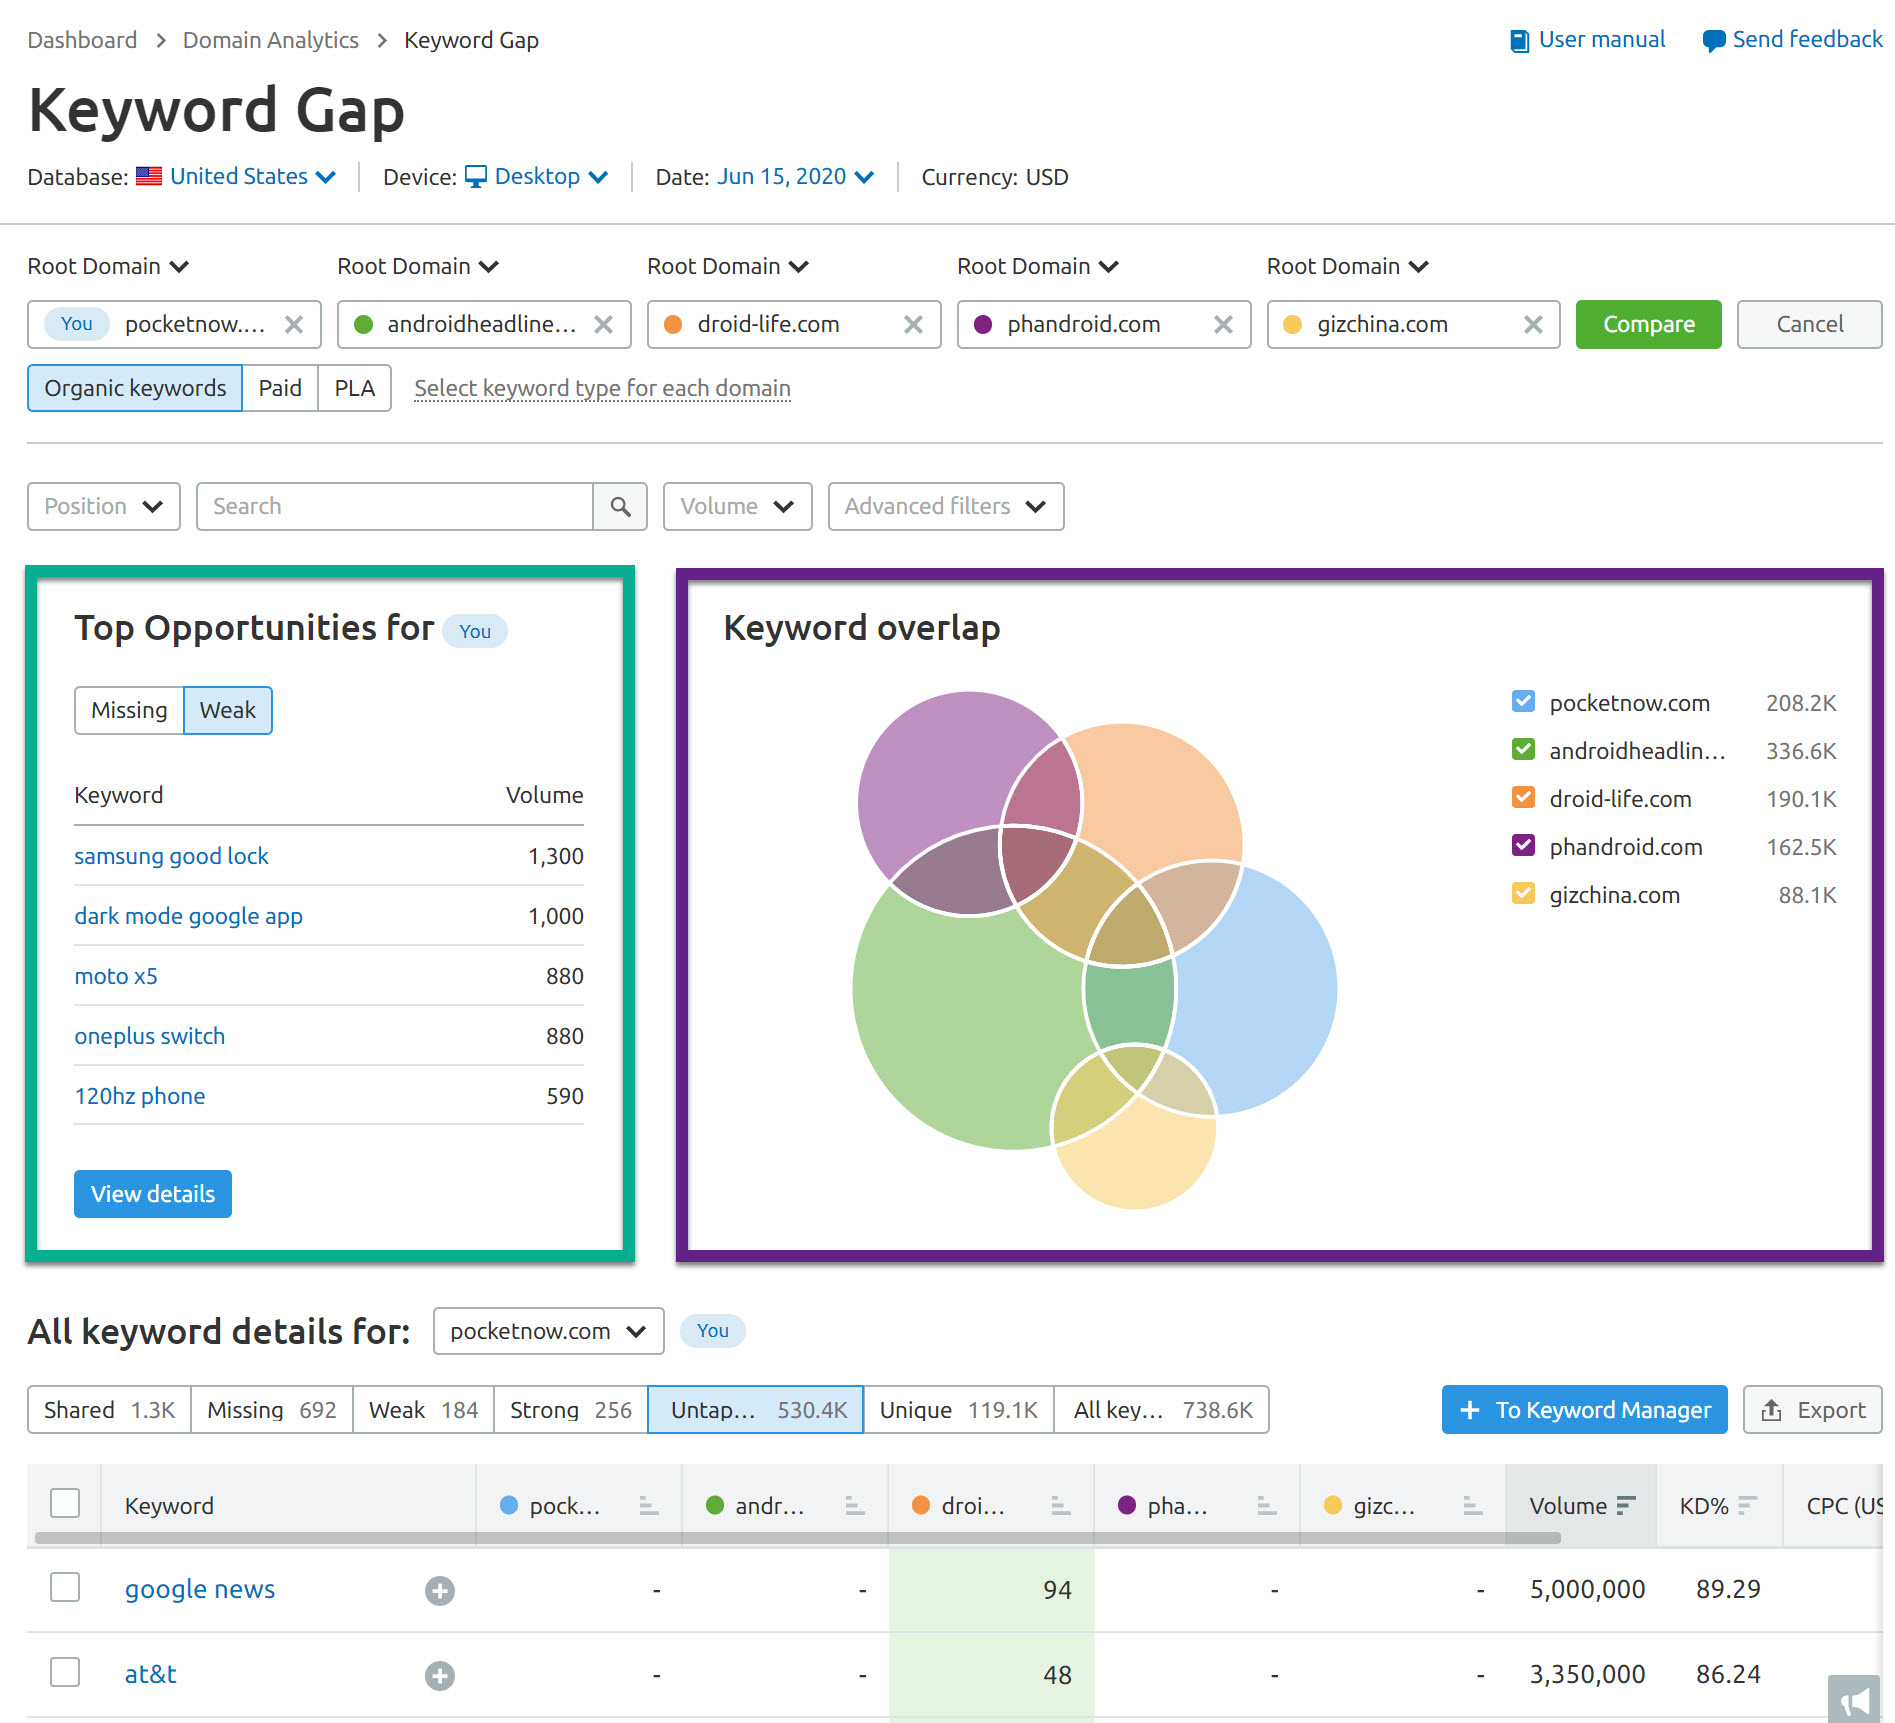Viewport: 1895px width, 1723px height.
Task: Click the Desktop monitor icon
Action: (x=477, y=177)
